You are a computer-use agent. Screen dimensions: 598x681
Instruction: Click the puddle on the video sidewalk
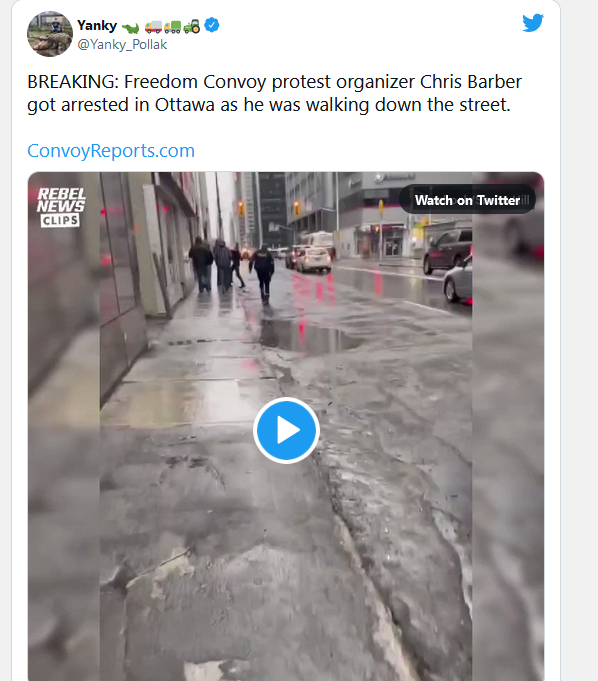point(306,336)
